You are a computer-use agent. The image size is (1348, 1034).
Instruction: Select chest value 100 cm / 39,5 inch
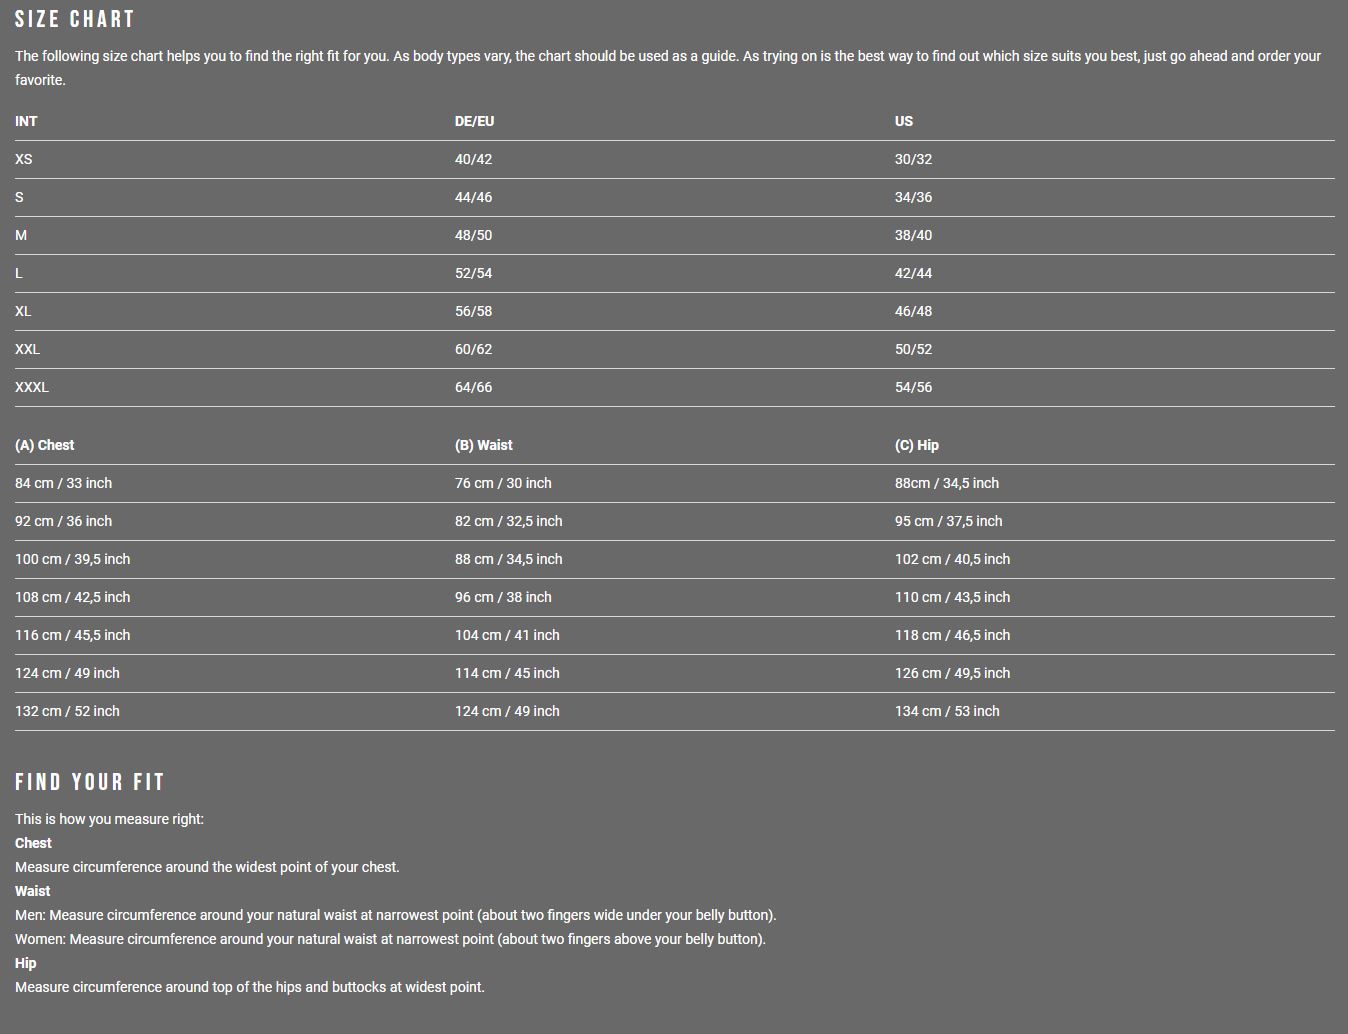(x=72, y=559)
